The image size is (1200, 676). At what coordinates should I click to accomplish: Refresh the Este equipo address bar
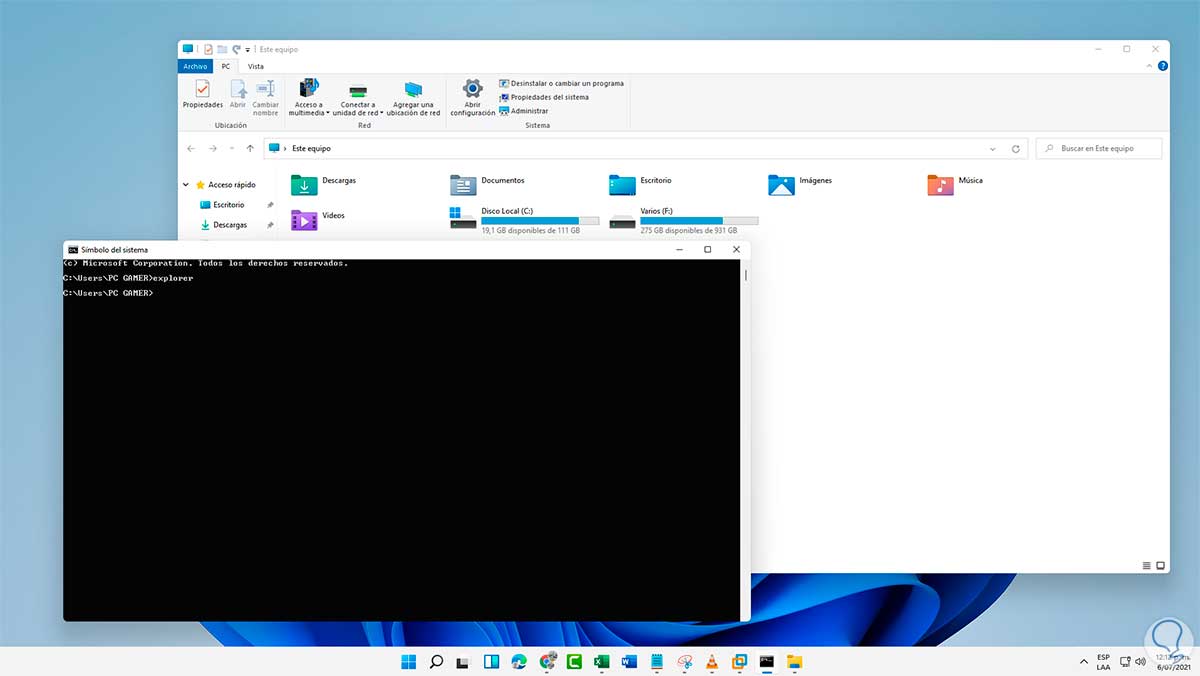point(1016,148)
